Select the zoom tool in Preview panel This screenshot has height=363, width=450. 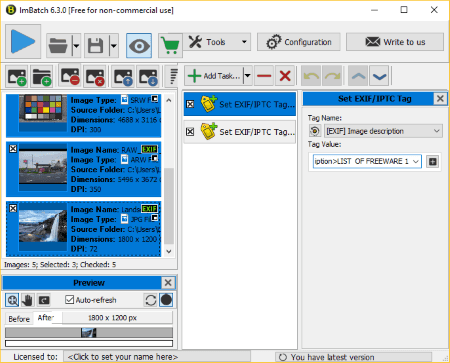tap(12, 300)
